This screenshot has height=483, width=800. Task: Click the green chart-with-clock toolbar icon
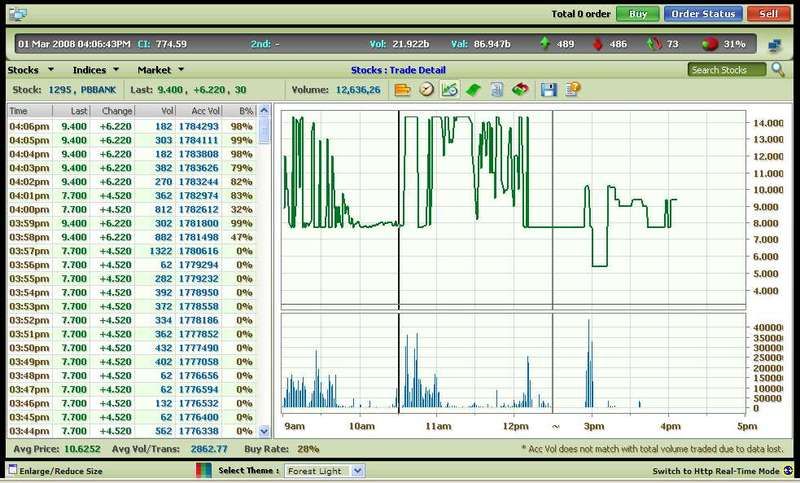[x=449, y=90]
